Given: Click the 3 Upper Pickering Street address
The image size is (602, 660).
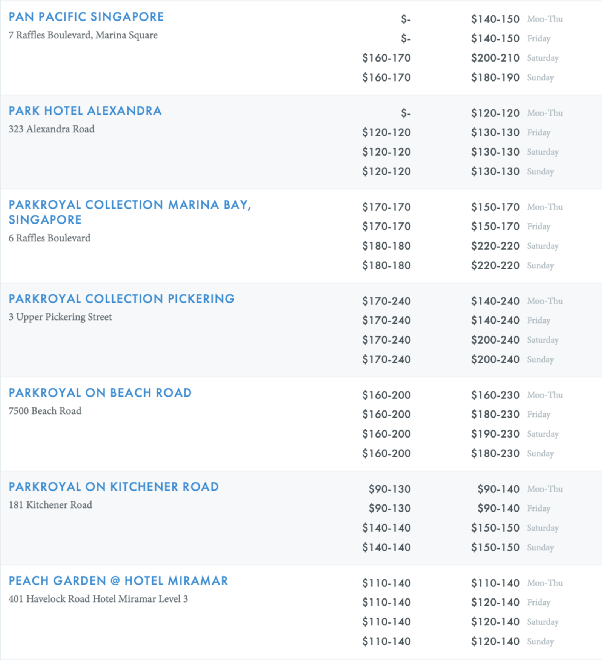Looking at the screenshot, I should coord(60,317).
